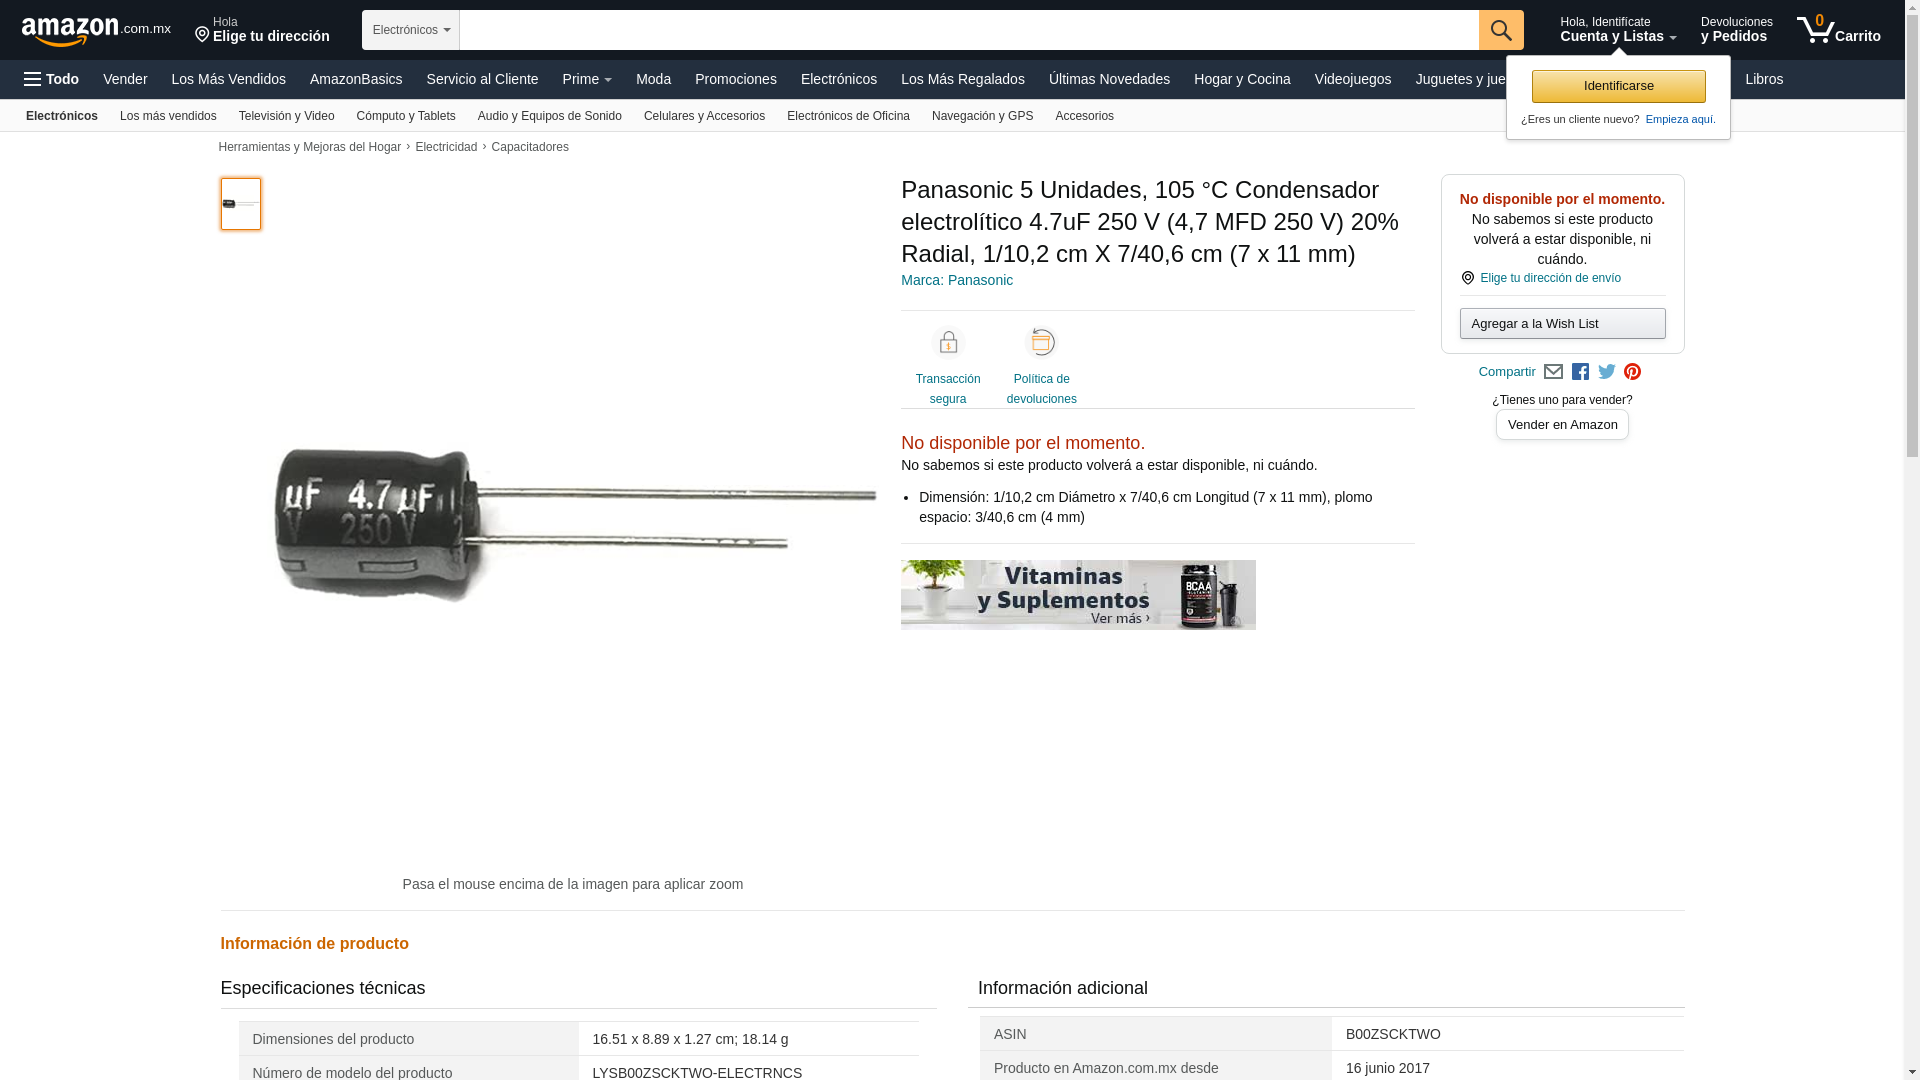Select Celulares y Accesorios subcategory tab
Screen dimensions: 1920x1080
click(704, 116)
